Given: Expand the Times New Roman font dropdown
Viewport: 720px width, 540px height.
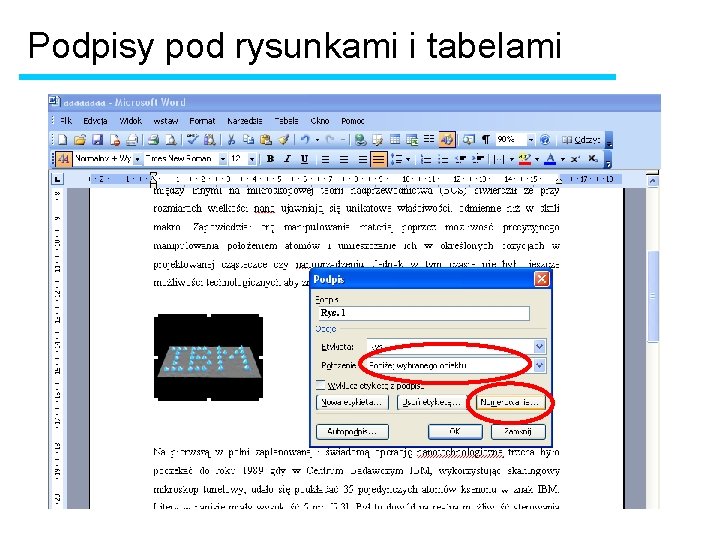Looking at the screenshot, I should tap(223, 159).
